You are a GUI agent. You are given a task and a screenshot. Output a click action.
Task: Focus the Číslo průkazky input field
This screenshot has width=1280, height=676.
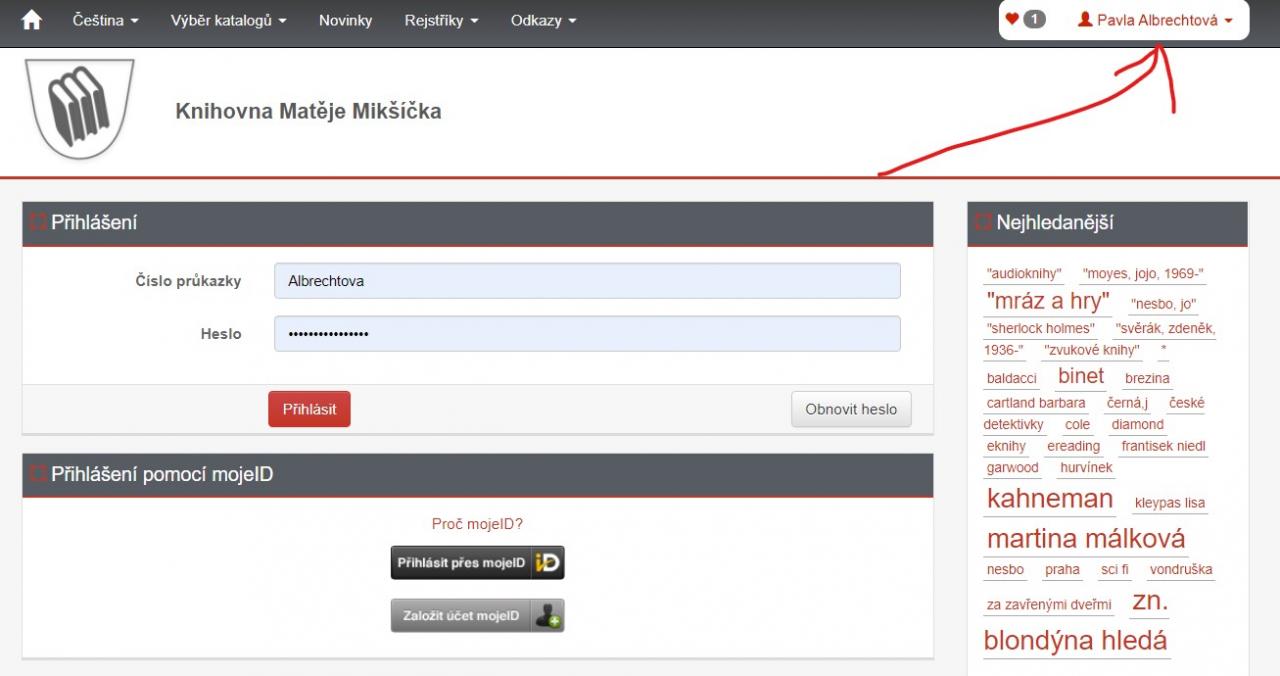coord(587,281)
